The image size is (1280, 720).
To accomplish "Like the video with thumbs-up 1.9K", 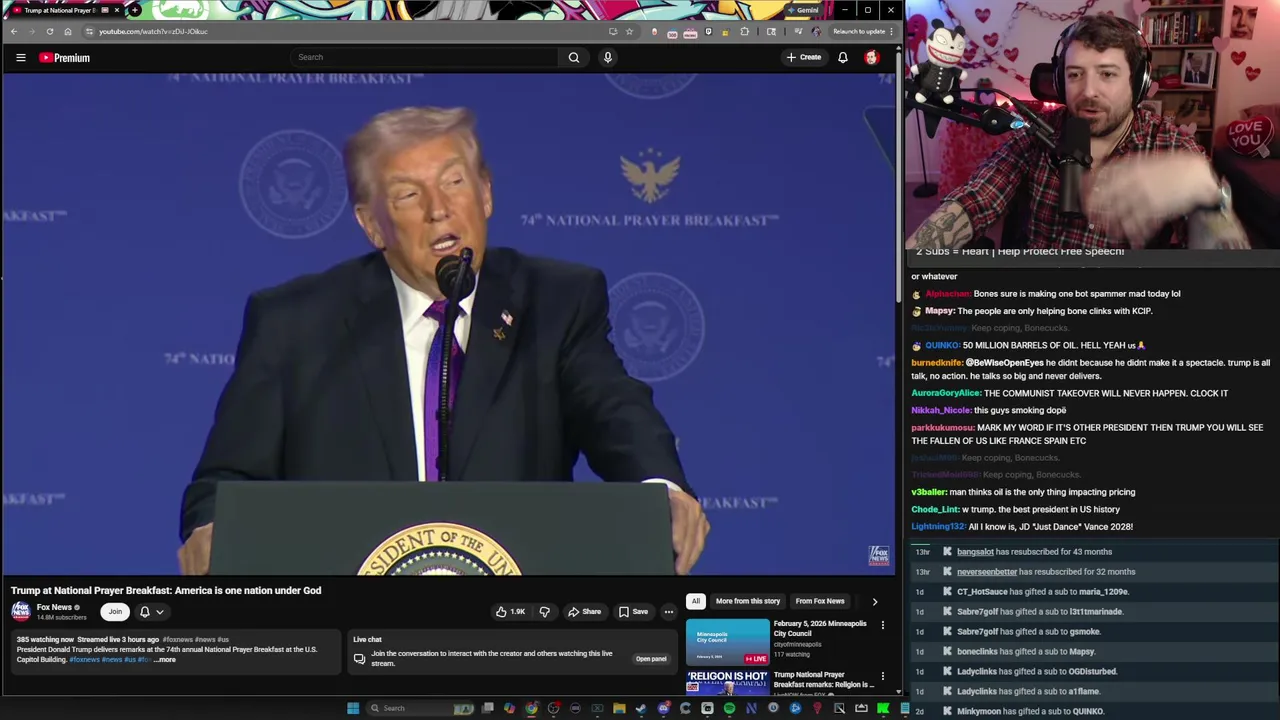I will pyautogui.click(x=510, y=612).
